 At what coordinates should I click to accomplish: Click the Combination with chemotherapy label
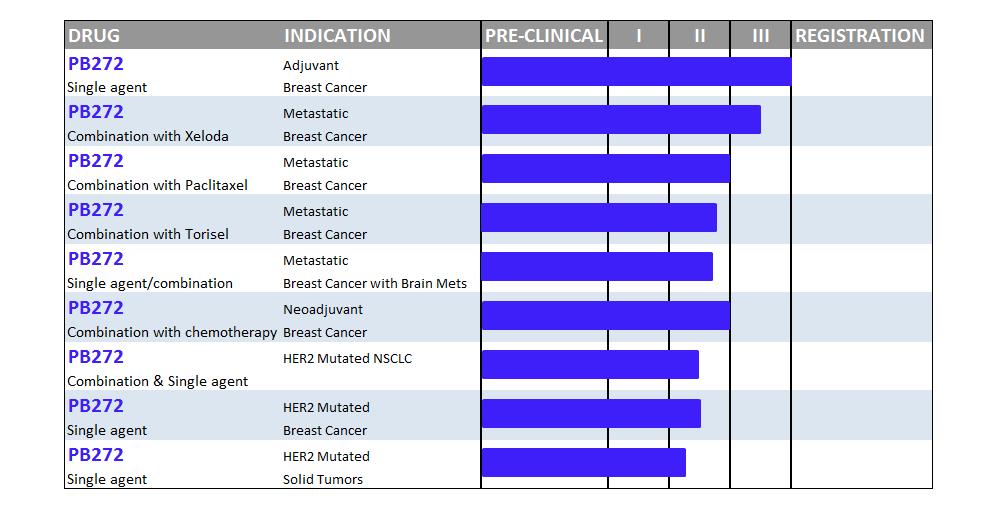172,332
